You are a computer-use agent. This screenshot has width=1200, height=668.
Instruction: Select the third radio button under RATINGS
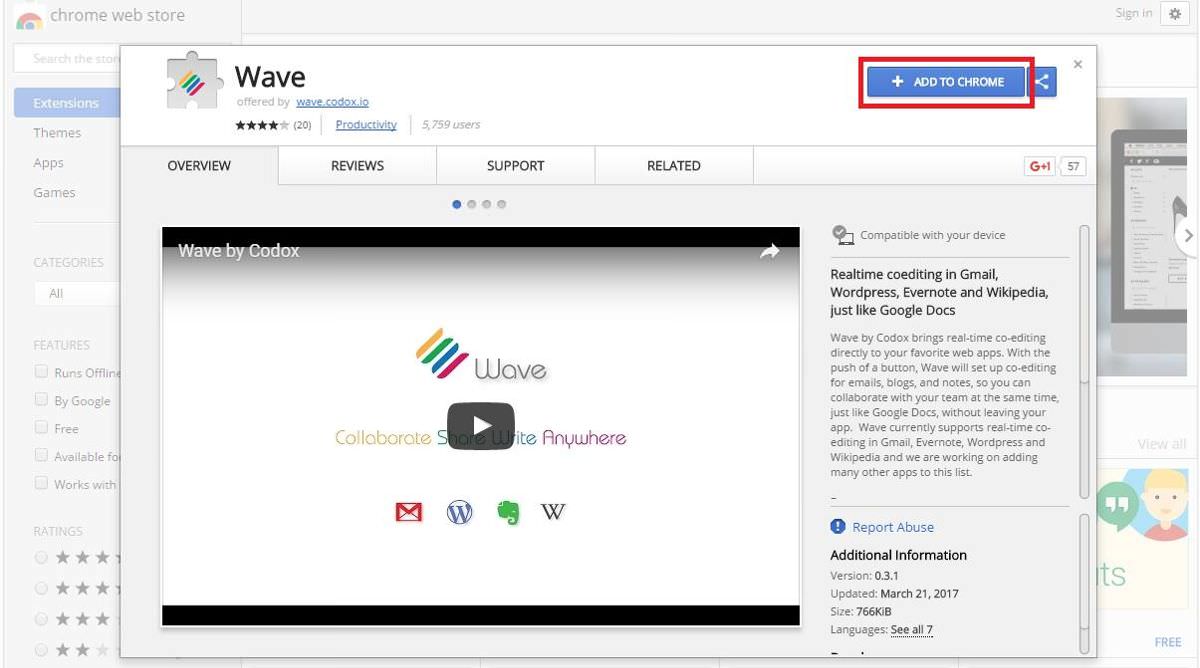click(41, 619)
